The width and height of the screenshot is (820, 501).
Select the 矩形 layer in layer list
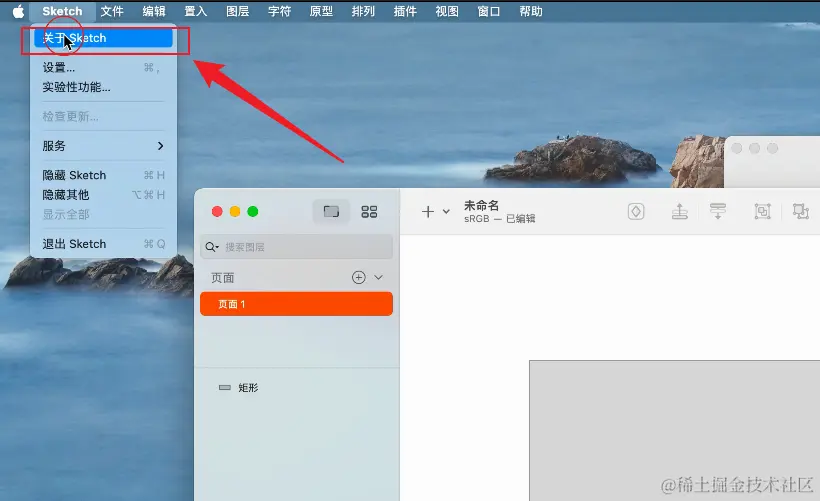click(297, 388)
